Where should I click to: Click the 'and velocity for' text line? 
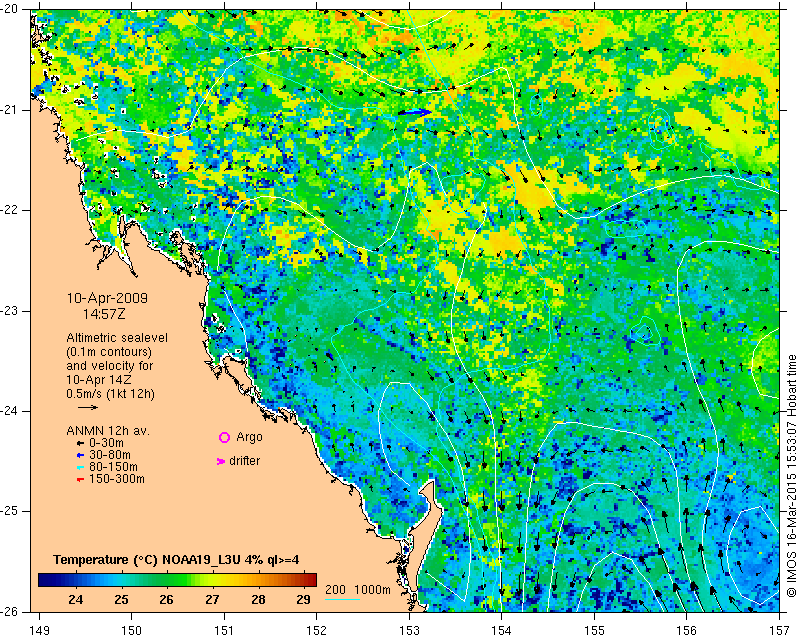(110, 366)
